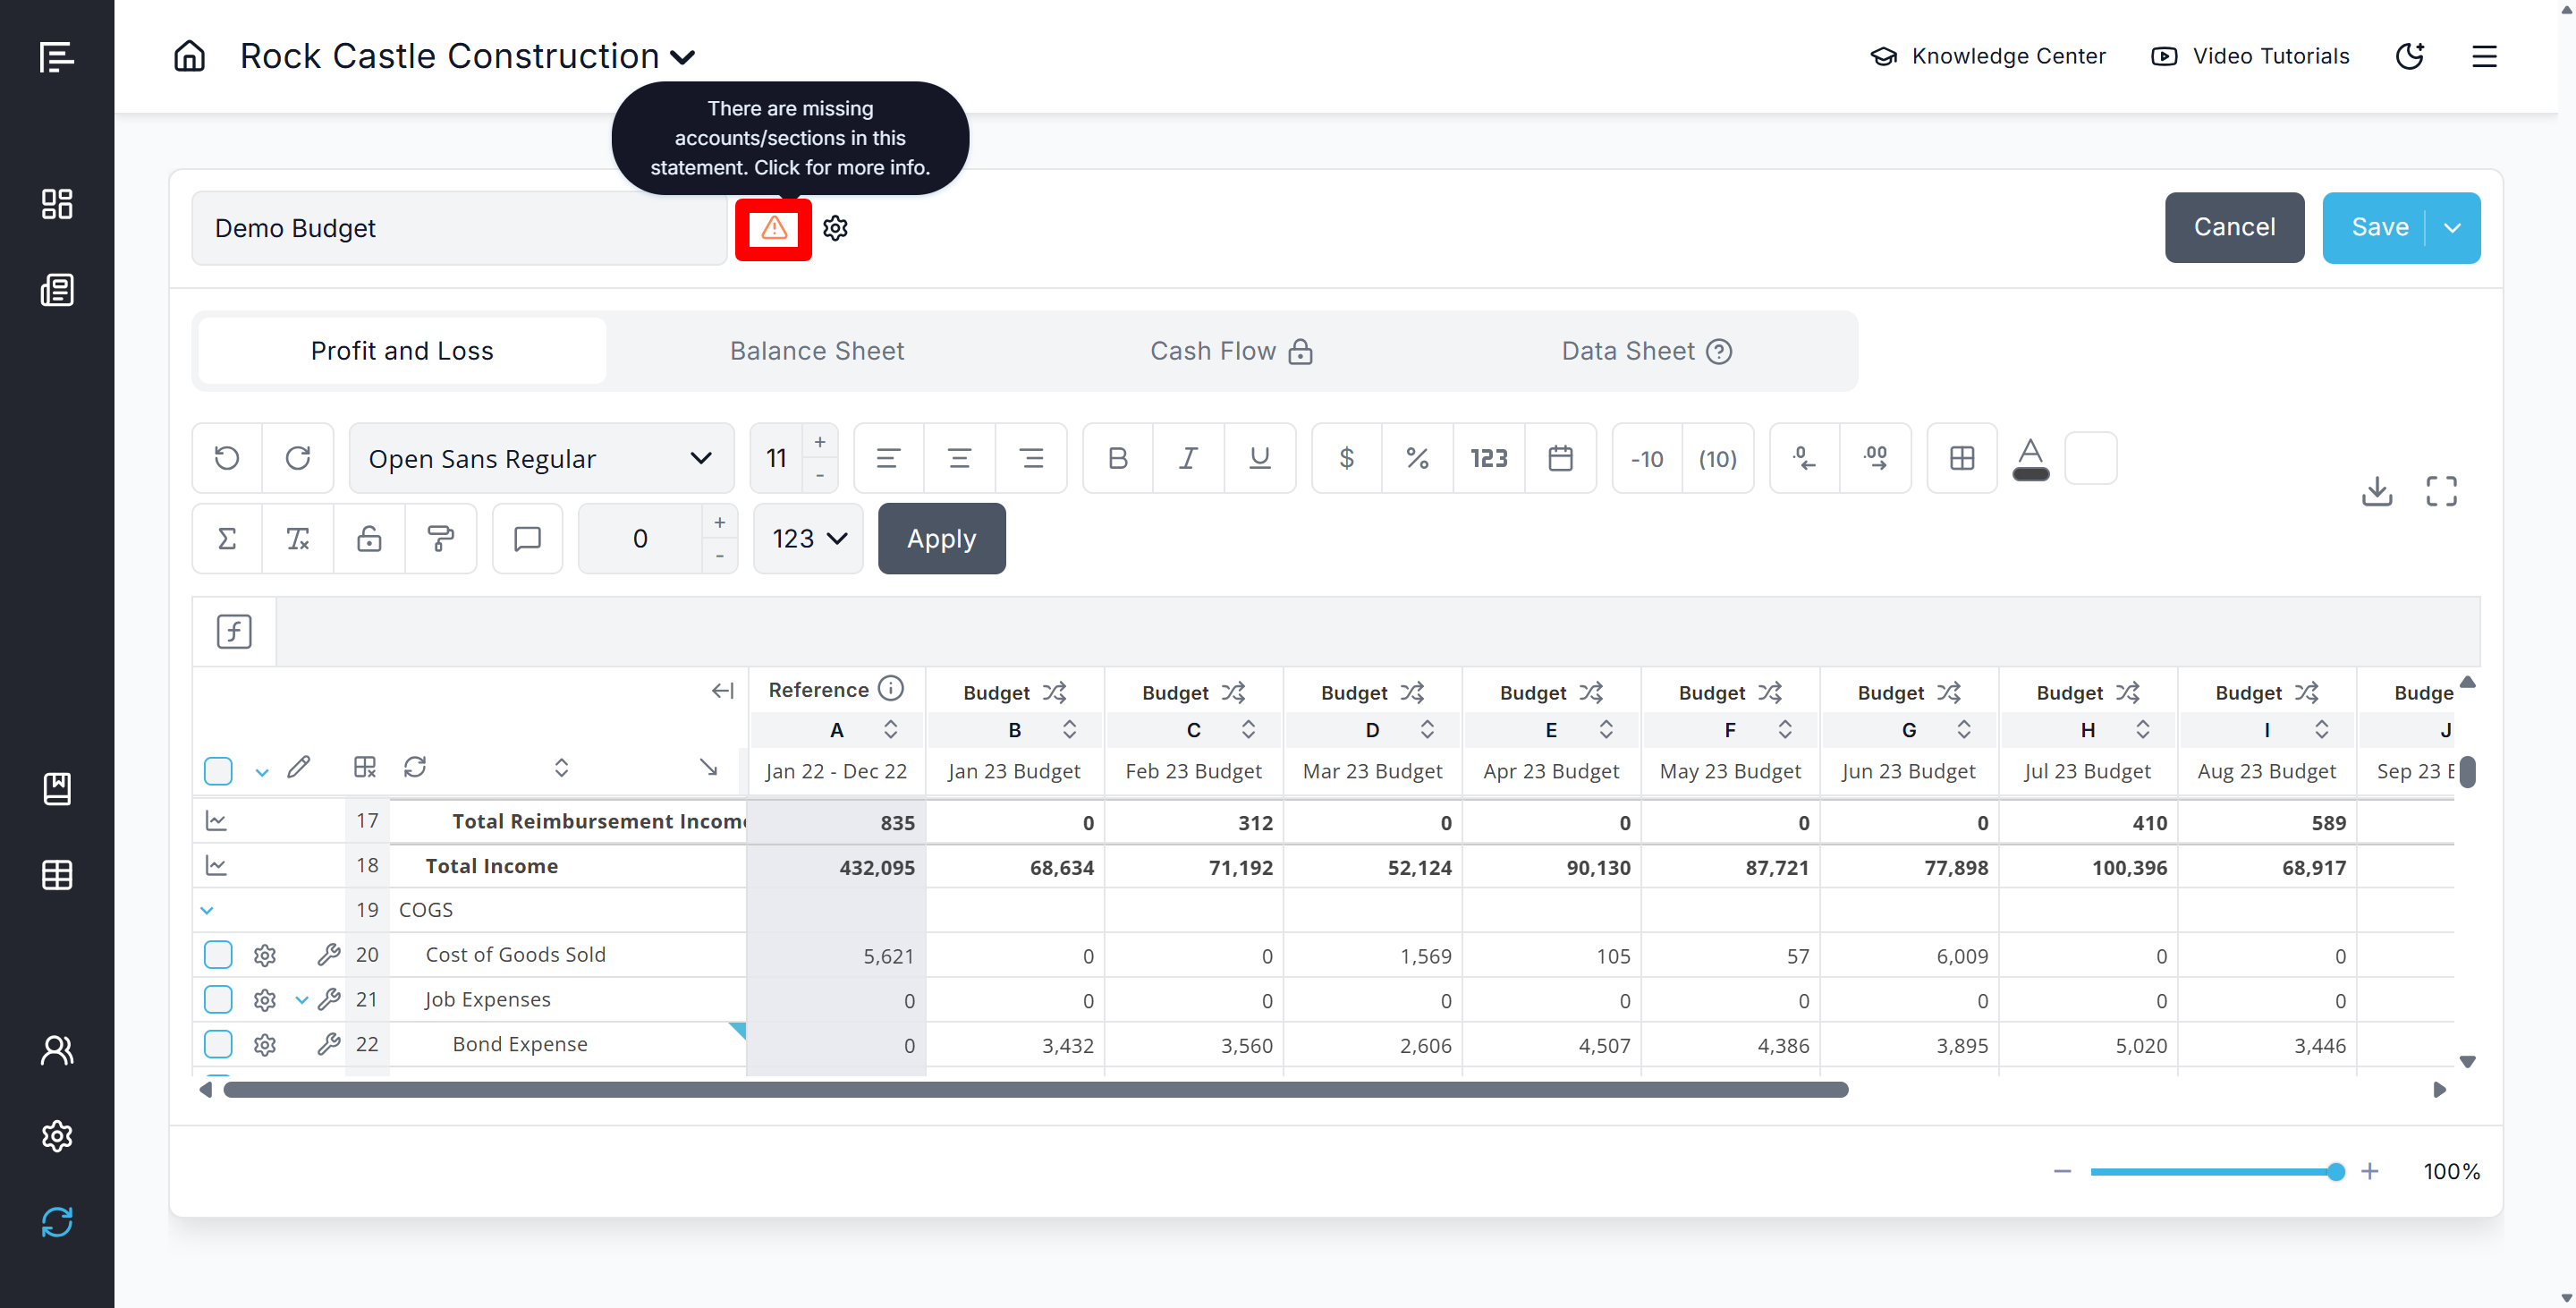Open the Data Sheet tab
Image resolution: width=2576 pixels, height=1308 pixels.
point(1627,351)
